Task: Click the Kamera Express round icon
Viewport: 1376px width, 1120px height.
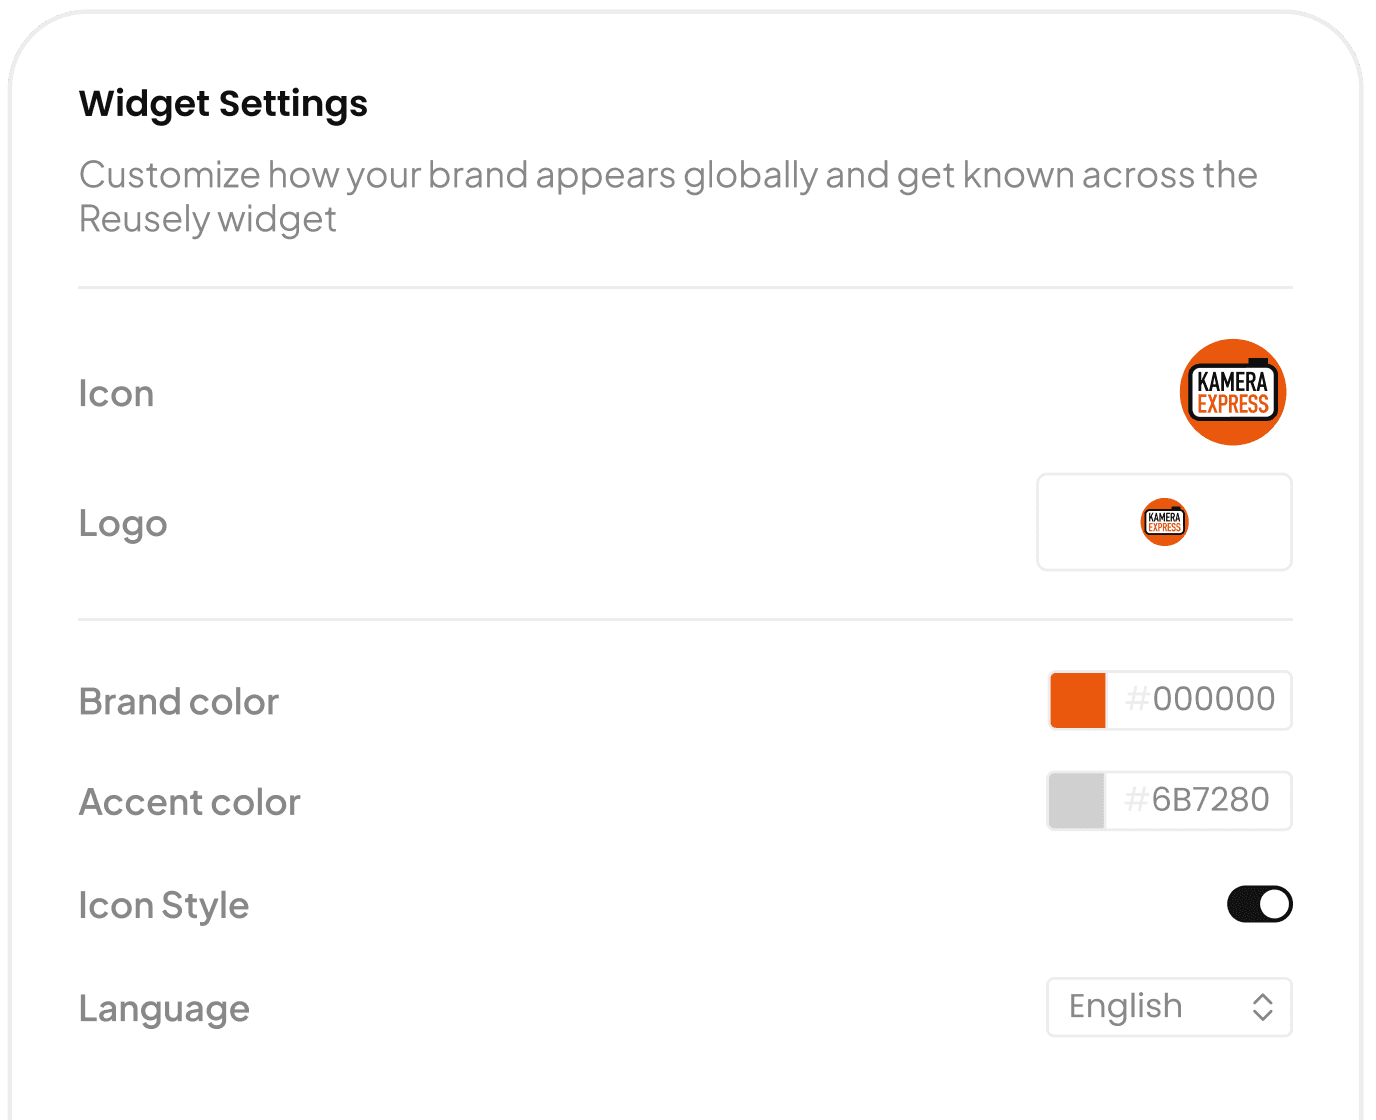Action: 1233,392
